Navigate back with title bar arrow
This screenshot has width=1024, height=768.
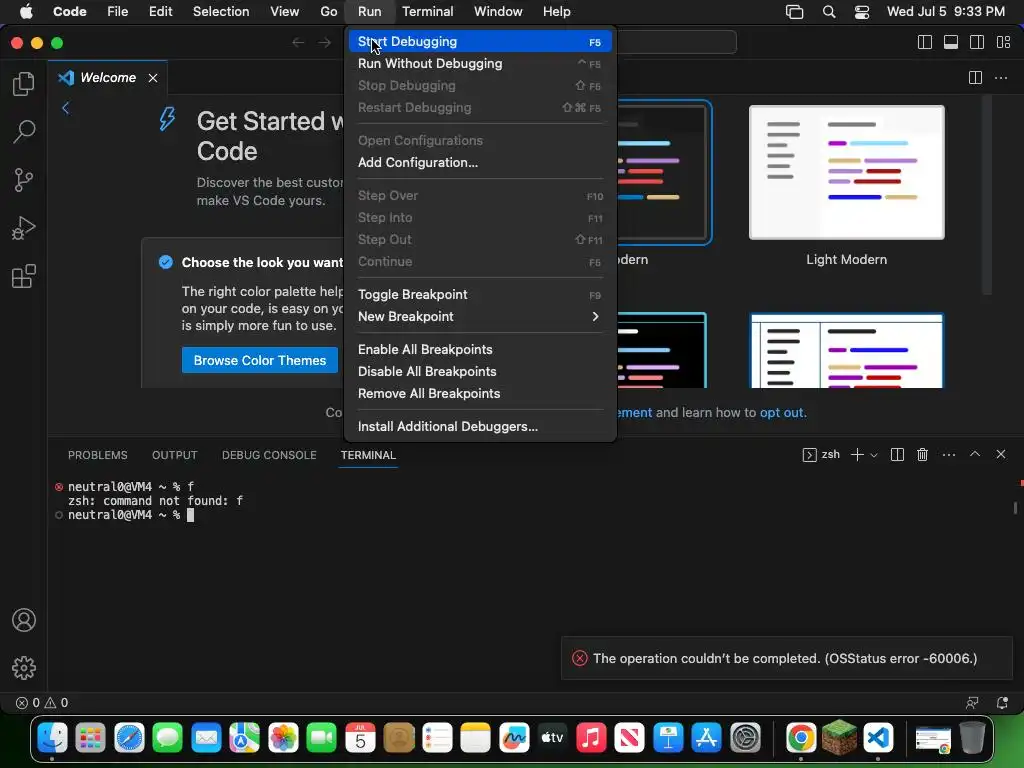[x=298, y=42]
